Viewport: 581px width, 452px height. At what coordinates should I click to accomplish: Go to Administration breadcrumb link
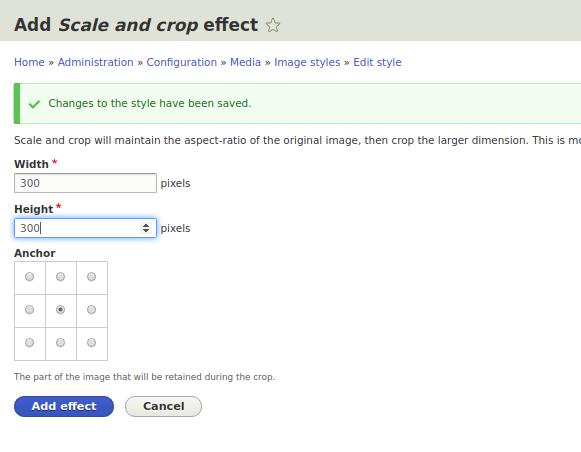(96, 62)
